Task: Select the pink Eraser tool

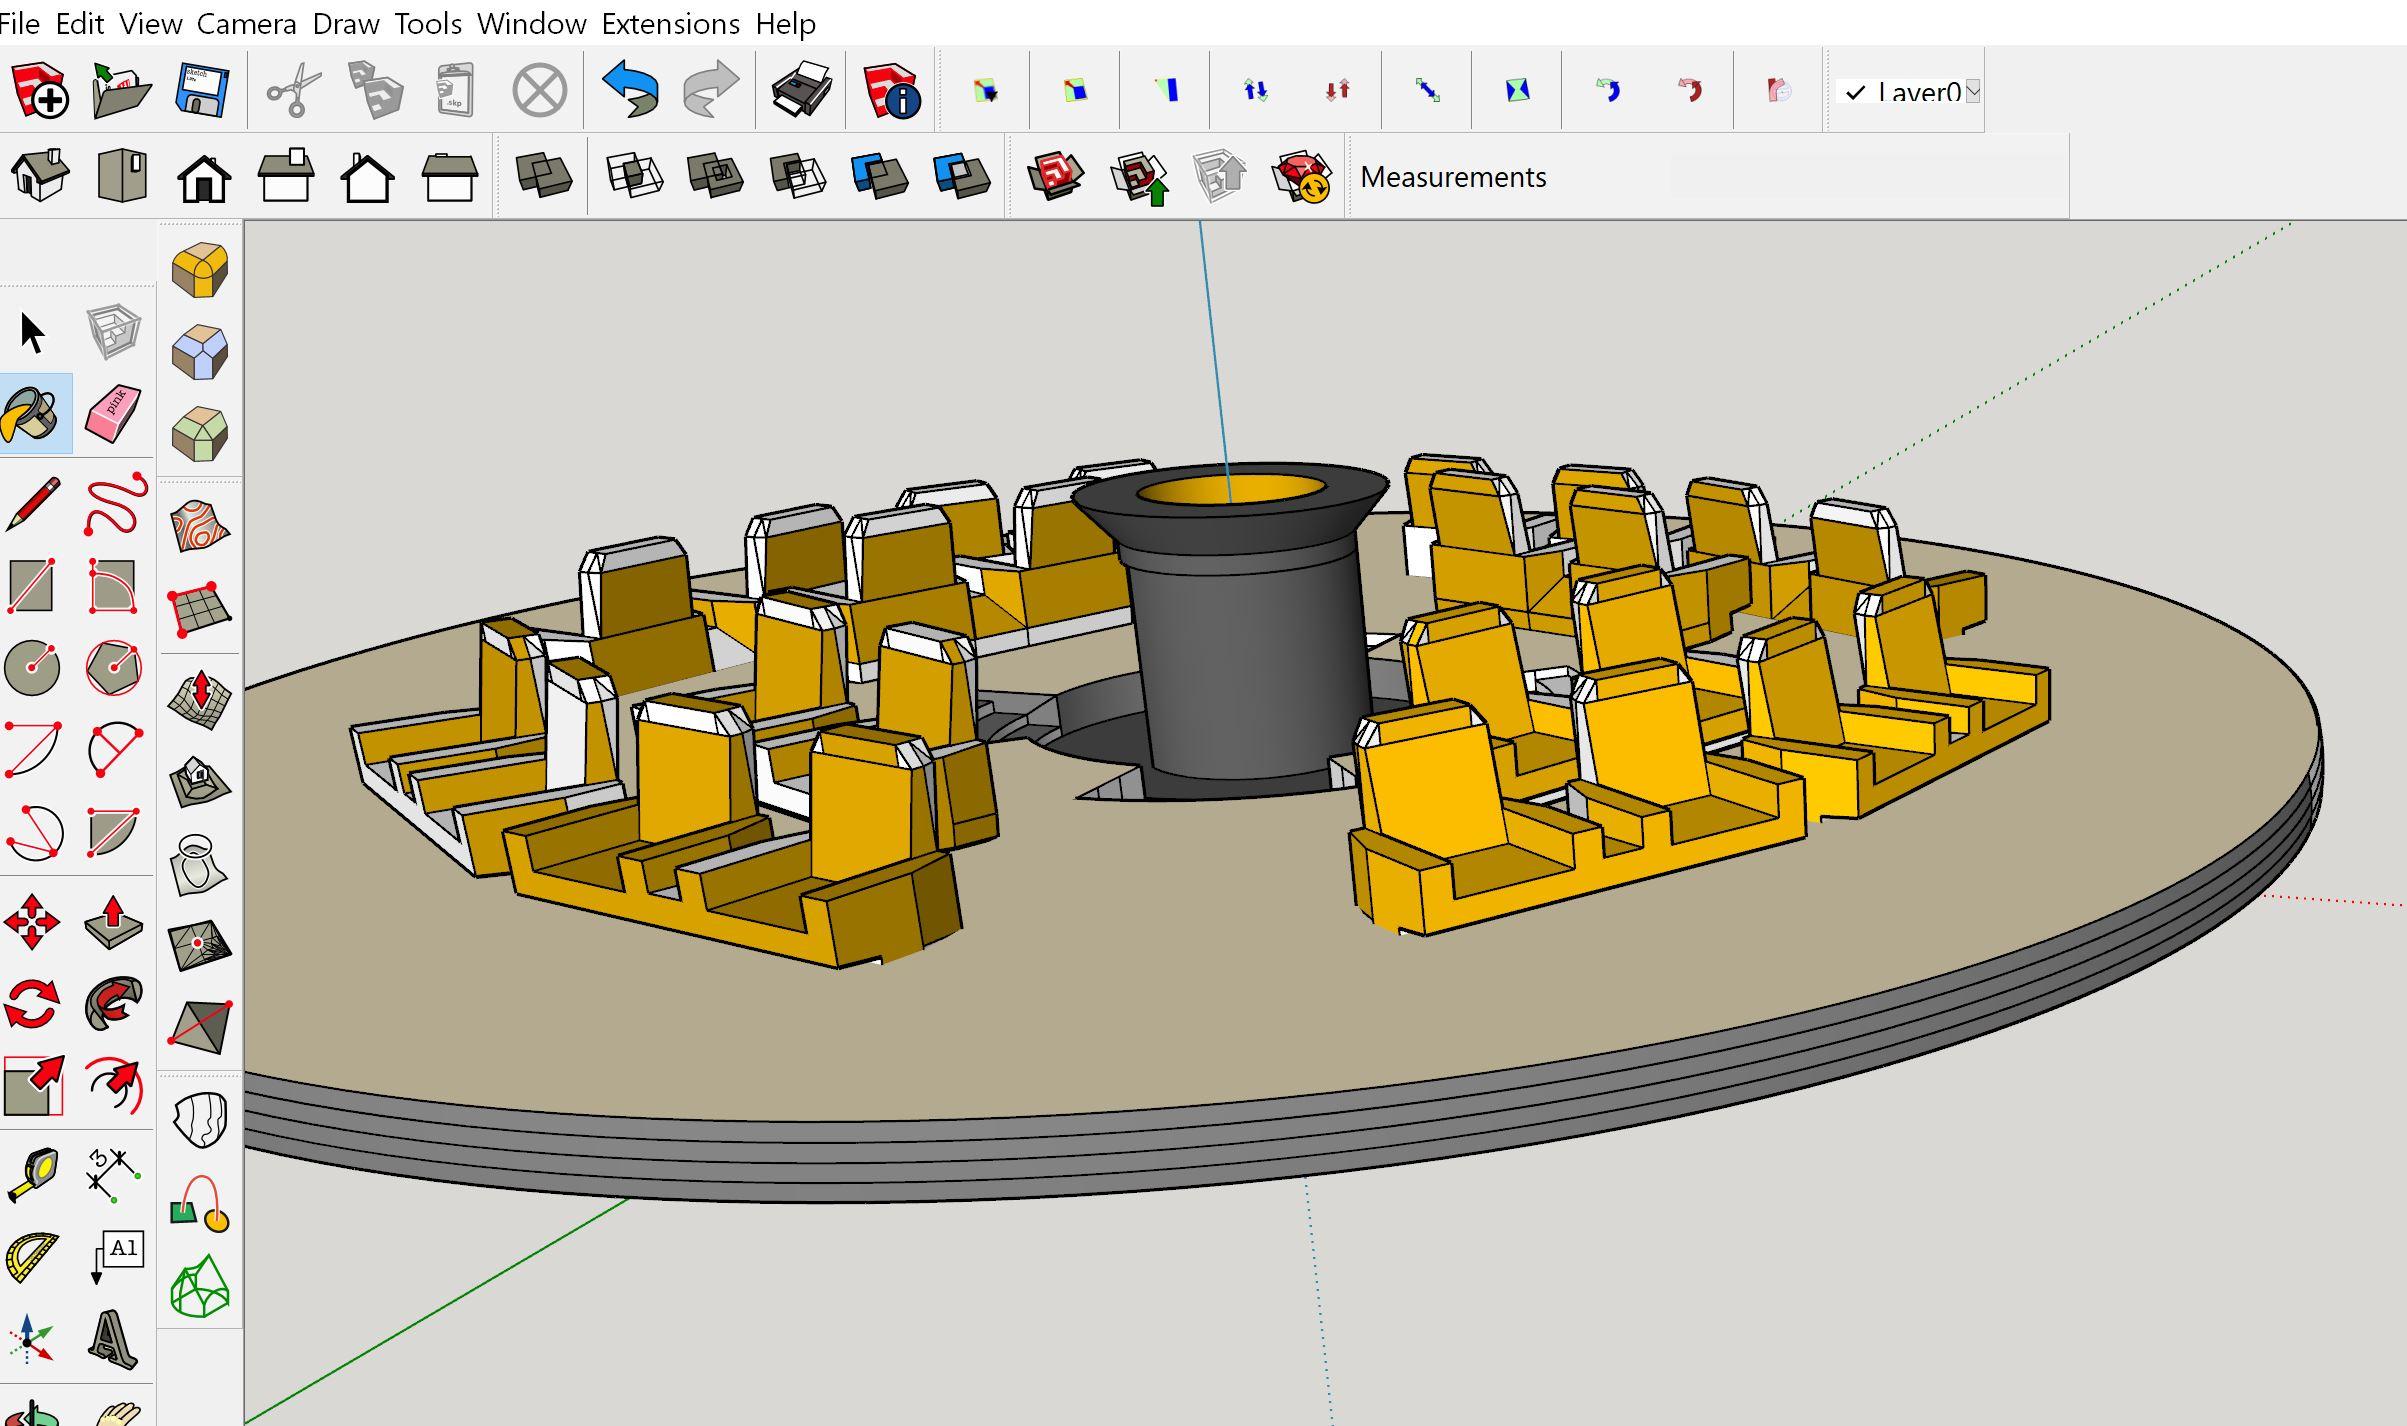Action: 113,414
